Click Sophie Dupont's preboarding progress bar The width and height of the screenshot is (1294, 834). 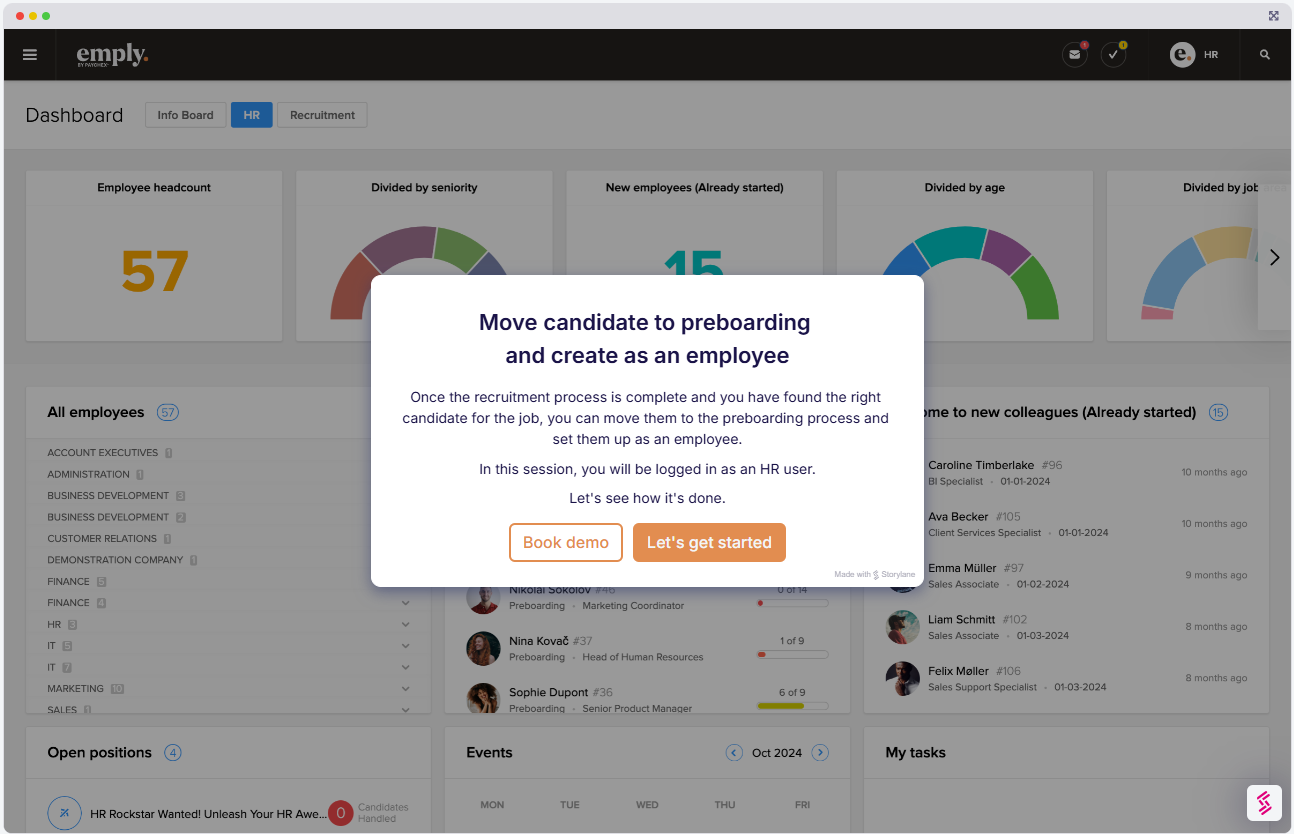pyautogui.click(x=792, y=706)
